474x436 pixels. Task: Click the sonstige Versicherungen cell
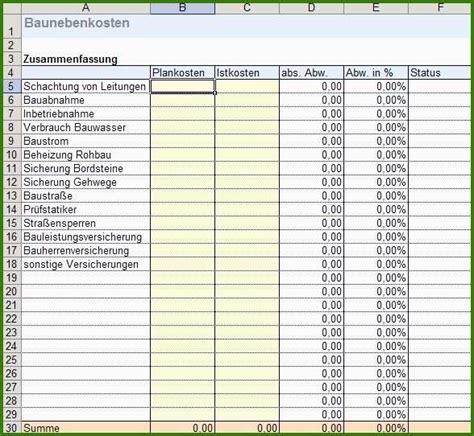pos(86,264)
